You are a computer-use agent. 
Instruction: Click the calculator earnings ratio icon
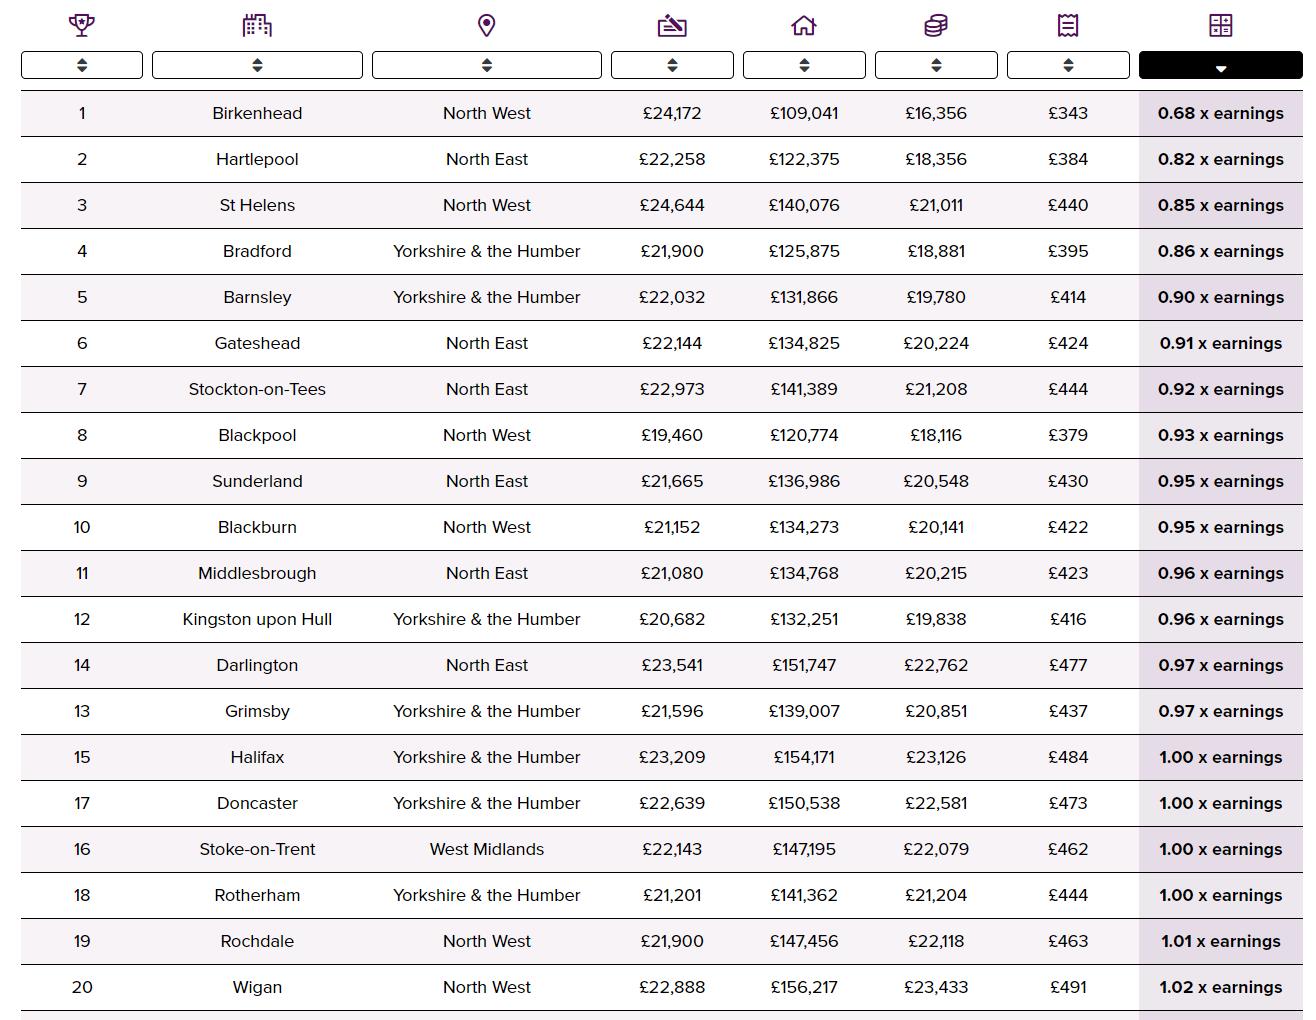coord(1221,25)
